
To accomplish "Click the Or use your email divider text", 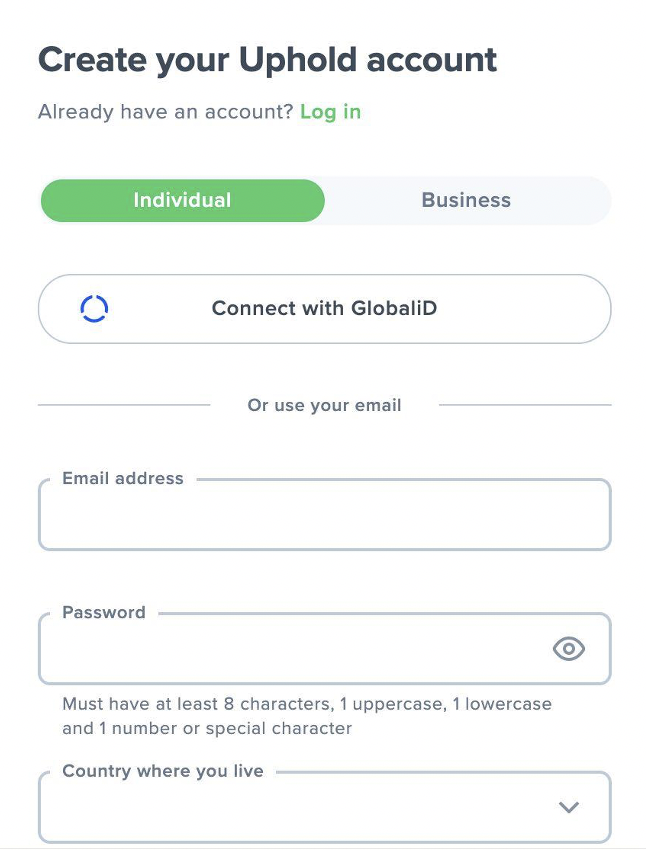I will pos(324,405).
